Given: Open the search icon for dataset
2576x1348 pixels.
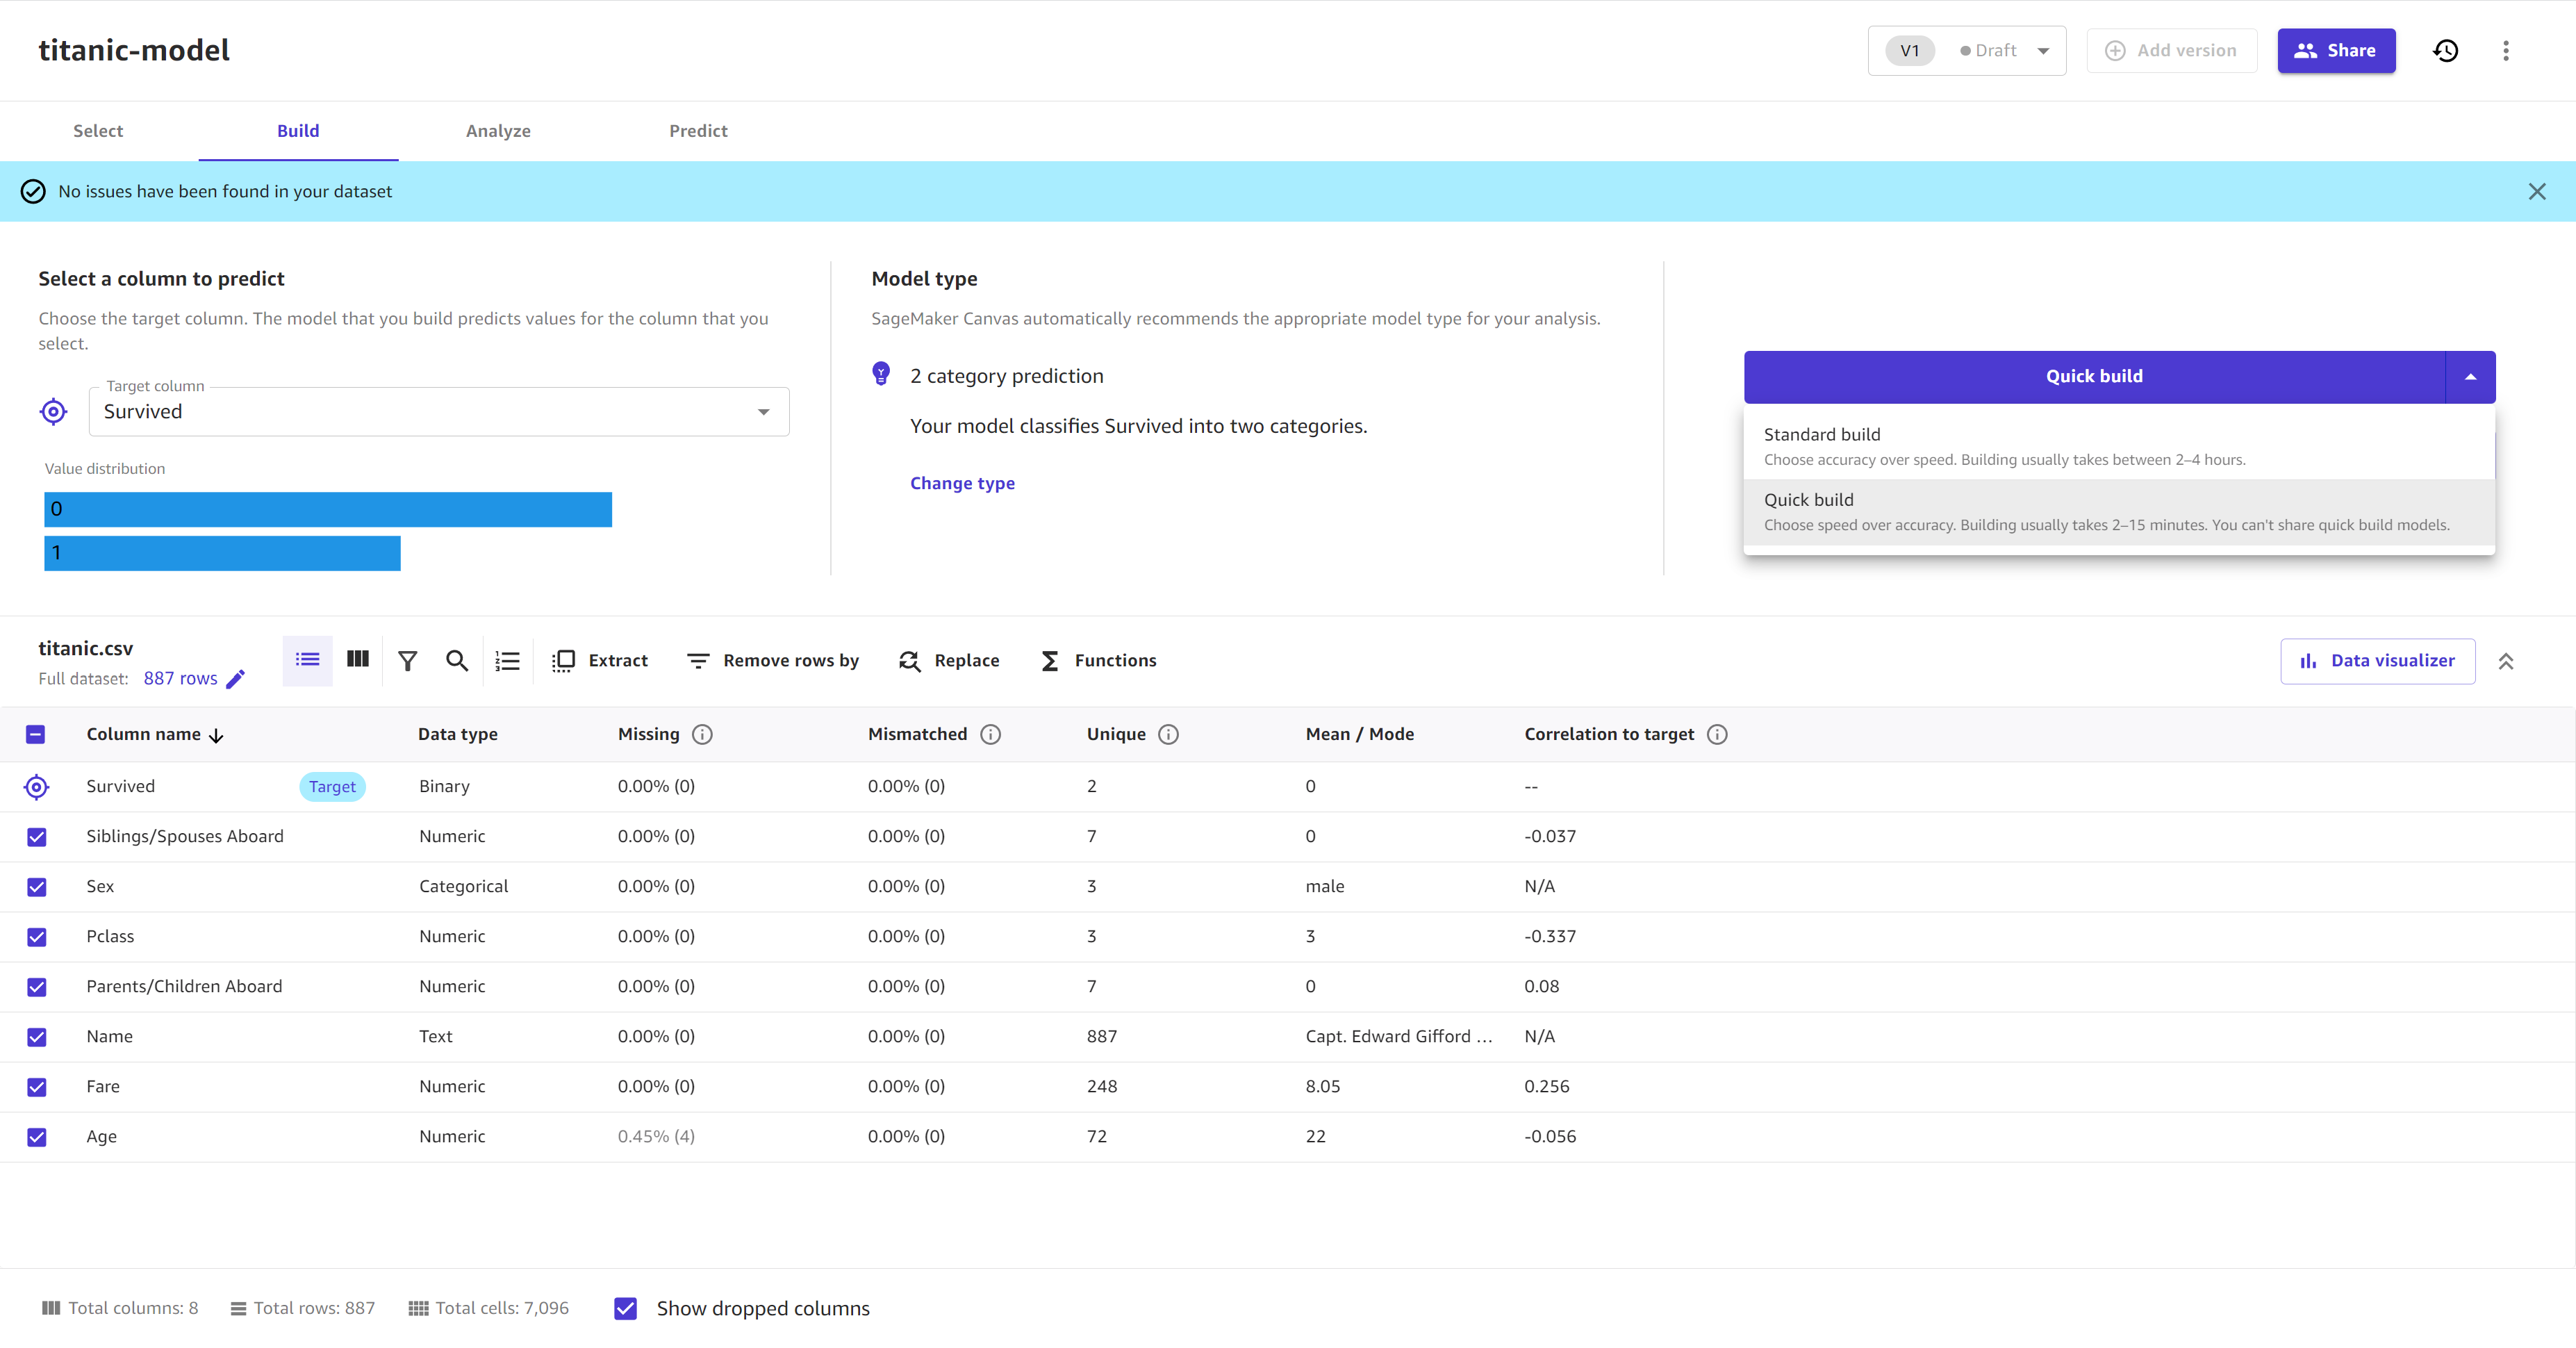Looking at the screenshot, I should [x=456, y=659].
